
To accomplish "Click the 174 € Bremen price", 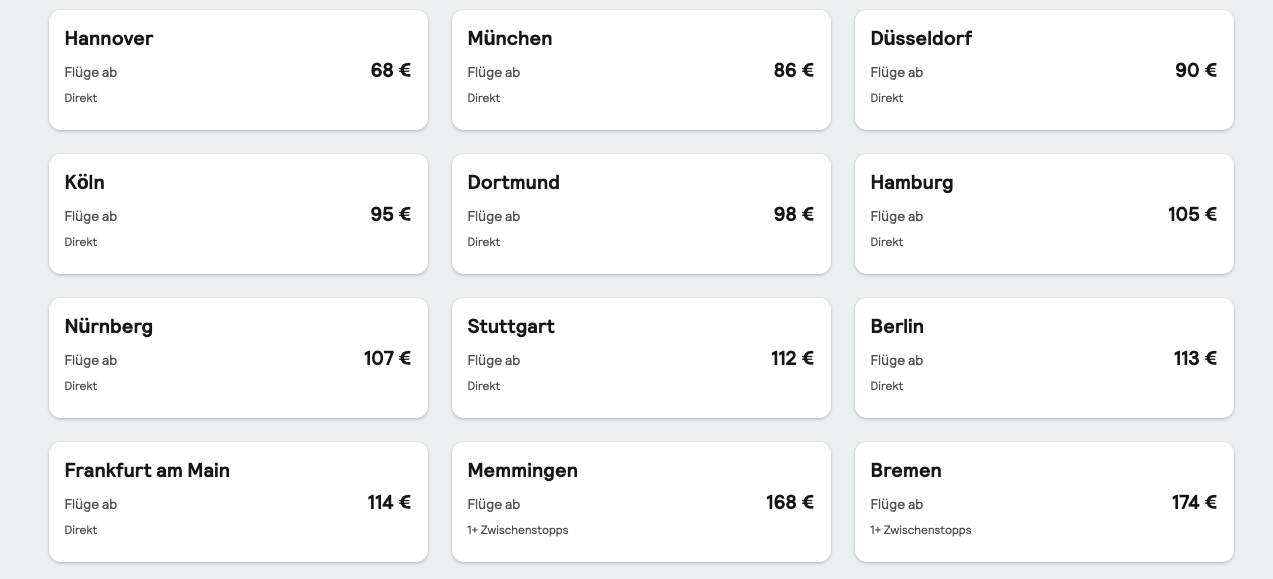I will click(1194, 502).
